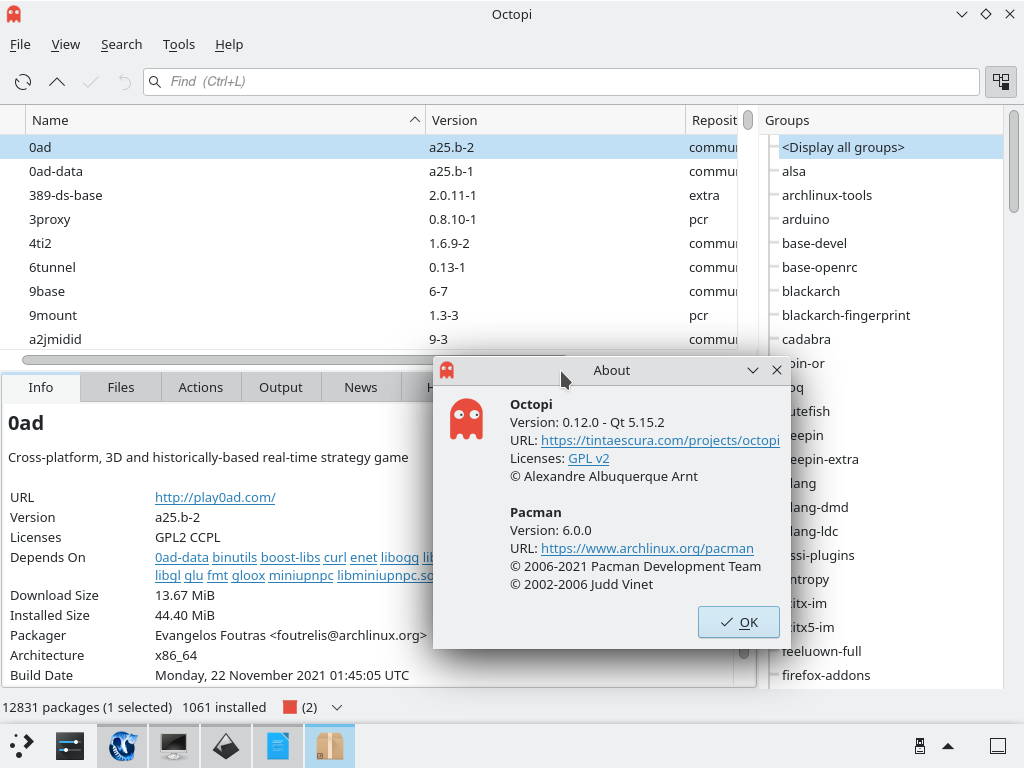Click the show desktop tray icon

click(x=998, y=746)
